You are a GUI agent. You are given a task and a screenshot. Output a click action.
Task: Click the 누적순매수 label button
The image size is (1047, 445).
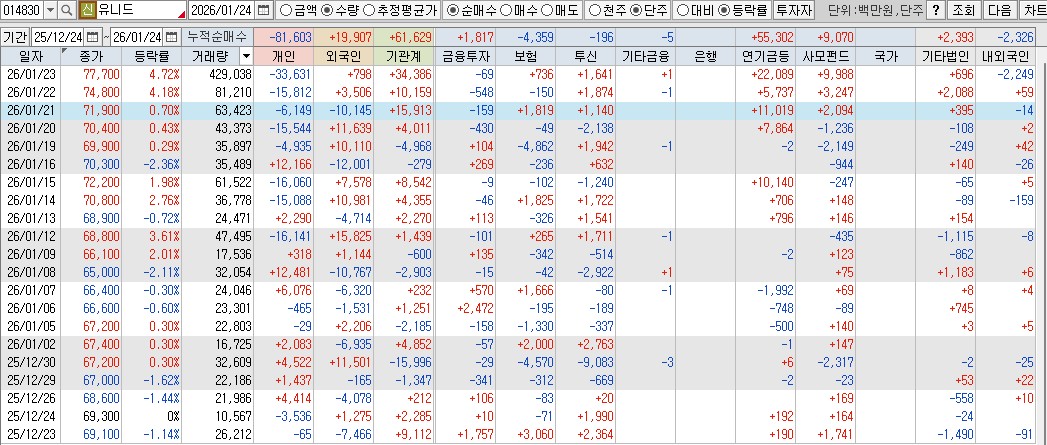click(217, 37)
